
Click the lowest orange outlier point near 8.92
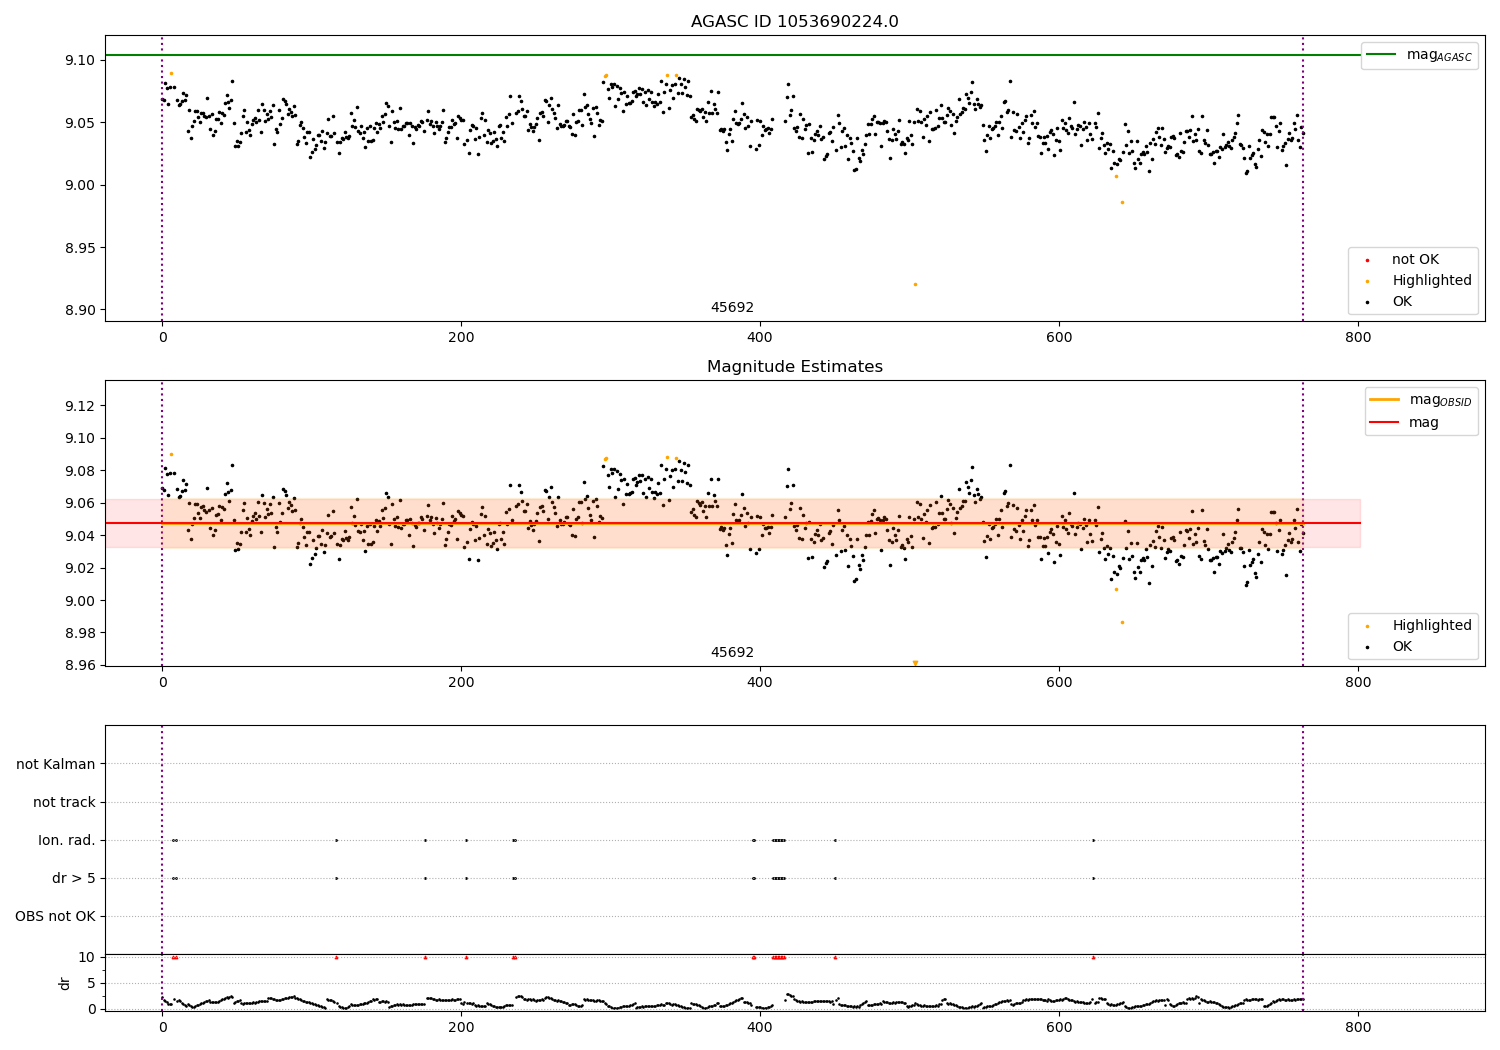[915, 284]
